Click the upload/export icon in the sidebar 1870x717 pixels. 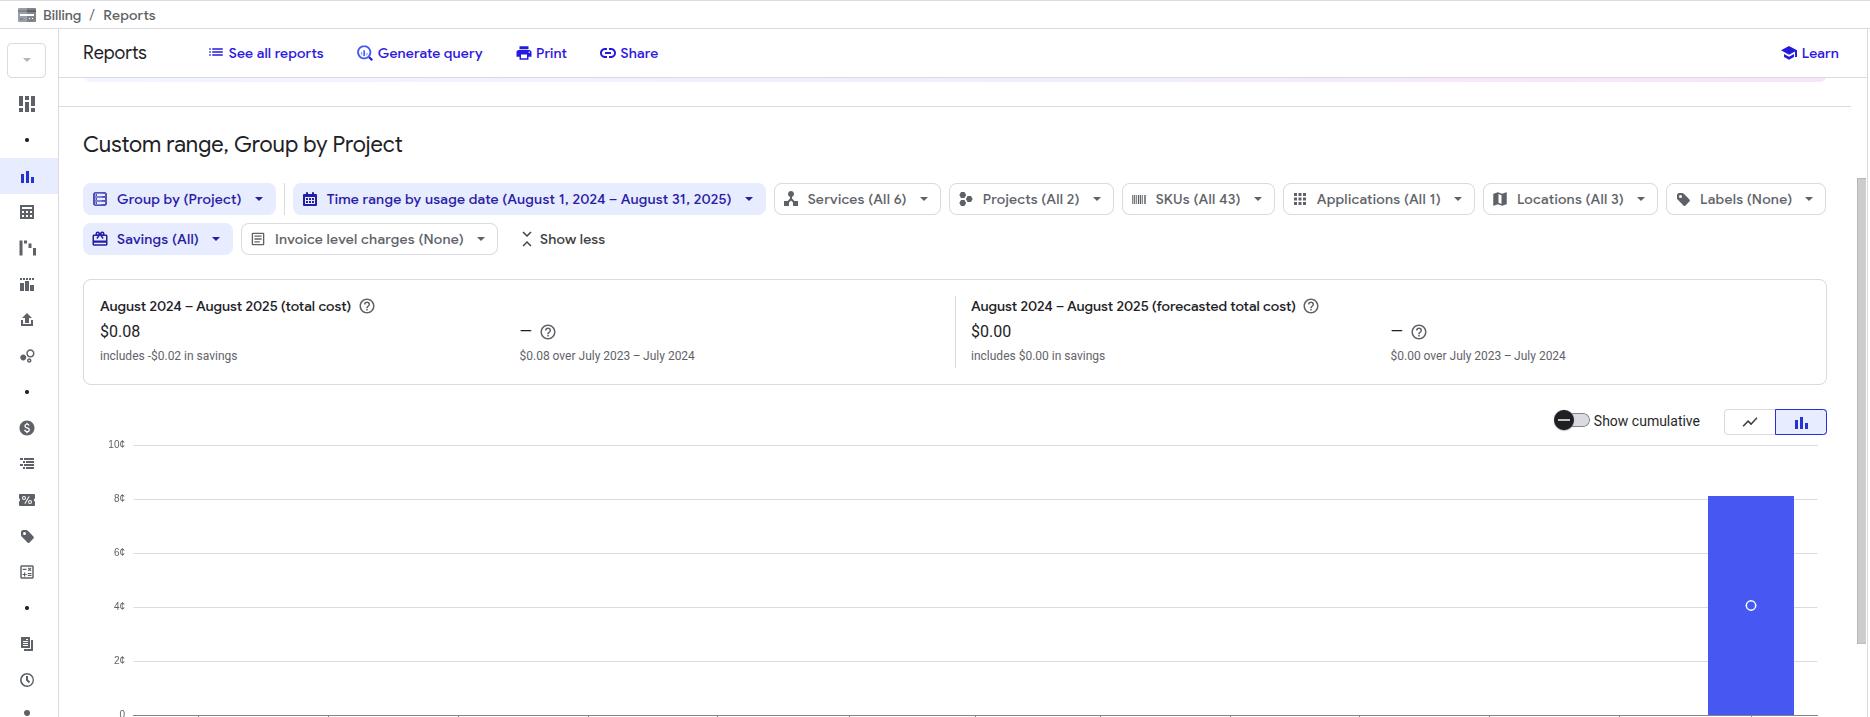[27, 320]
